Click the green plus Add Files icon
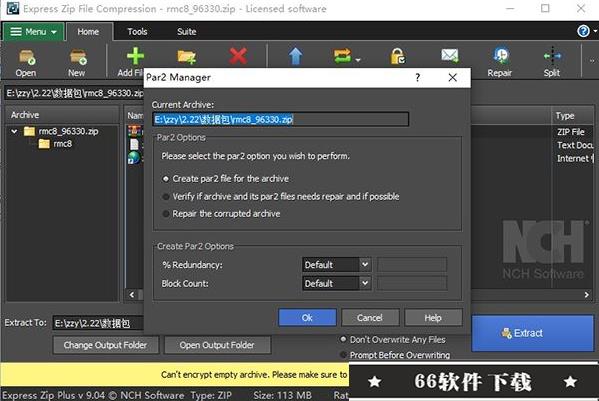 point(135,57)
